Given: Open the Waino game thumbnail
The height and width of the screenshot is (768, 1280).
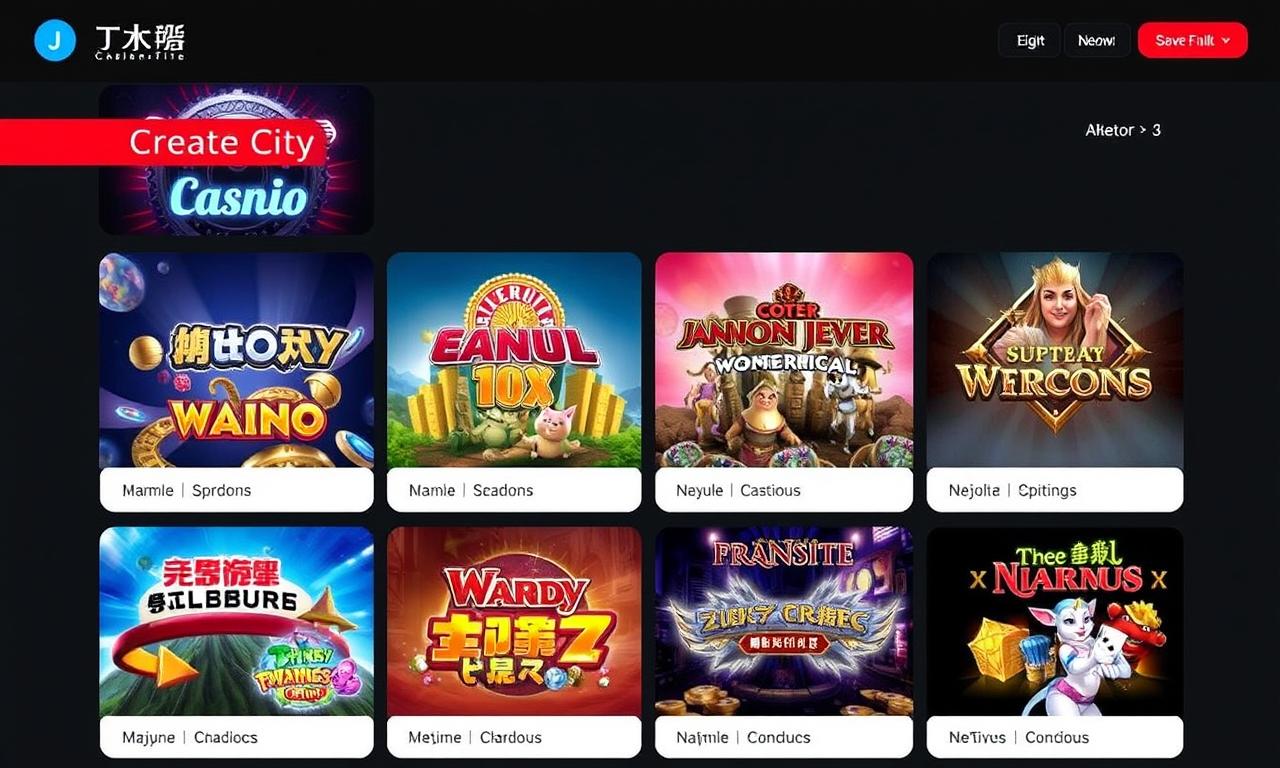Looking at the screenshot, I should [x=236, y=360].
